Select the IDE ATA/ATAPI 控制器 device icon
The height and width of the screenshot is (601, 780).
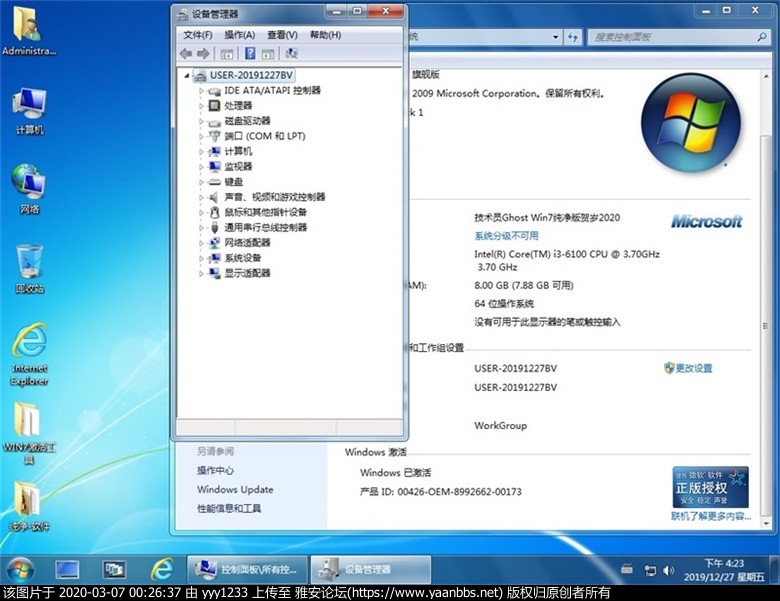(214, 91)
